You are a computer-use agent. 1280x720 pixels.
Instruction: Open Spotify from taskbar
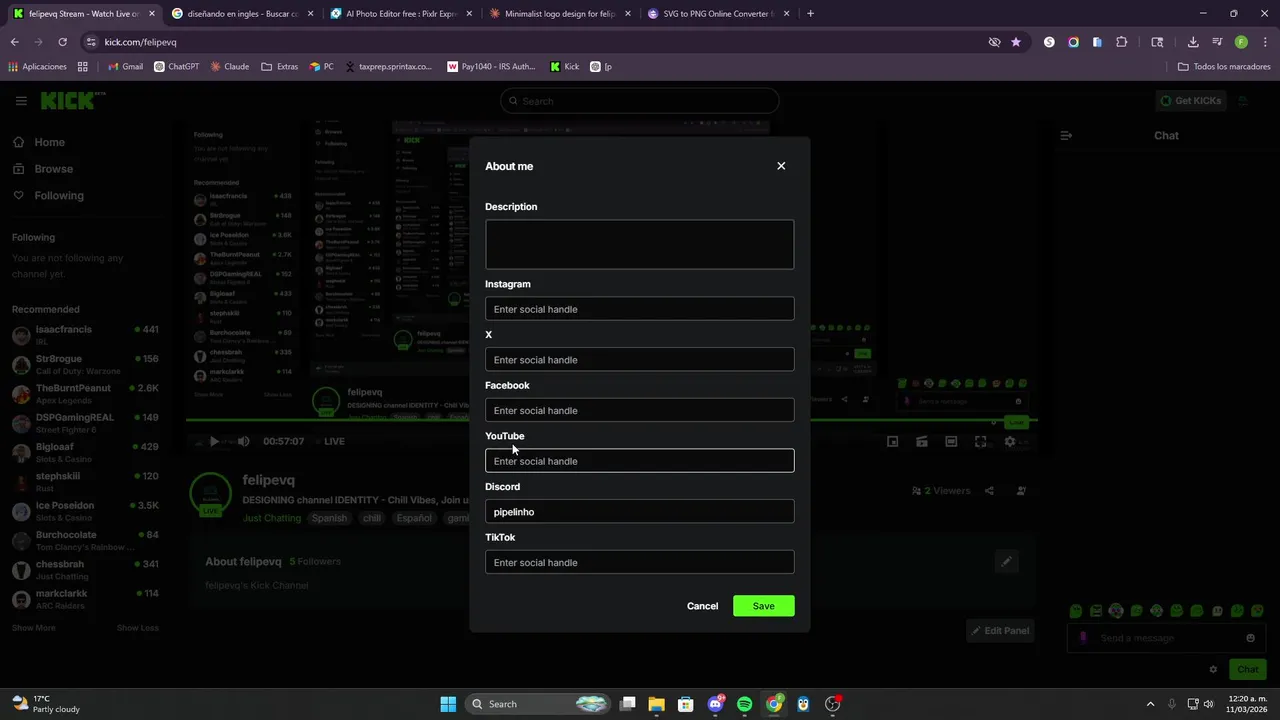[744, 704]
